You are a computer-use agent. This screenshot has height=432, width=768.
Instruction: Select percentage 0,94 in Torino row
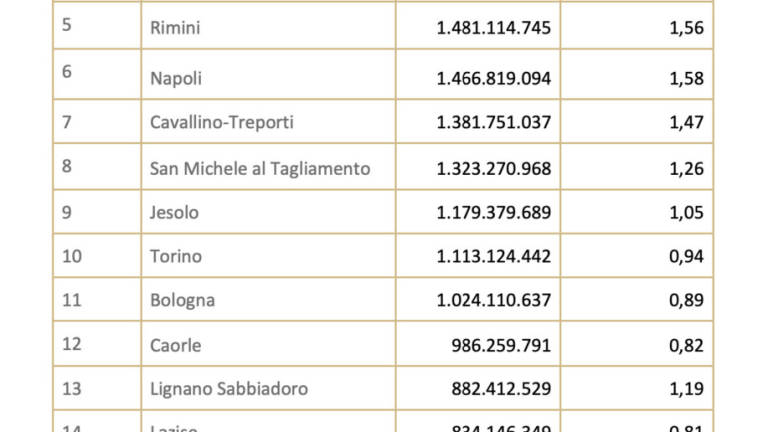pos(686,256)
